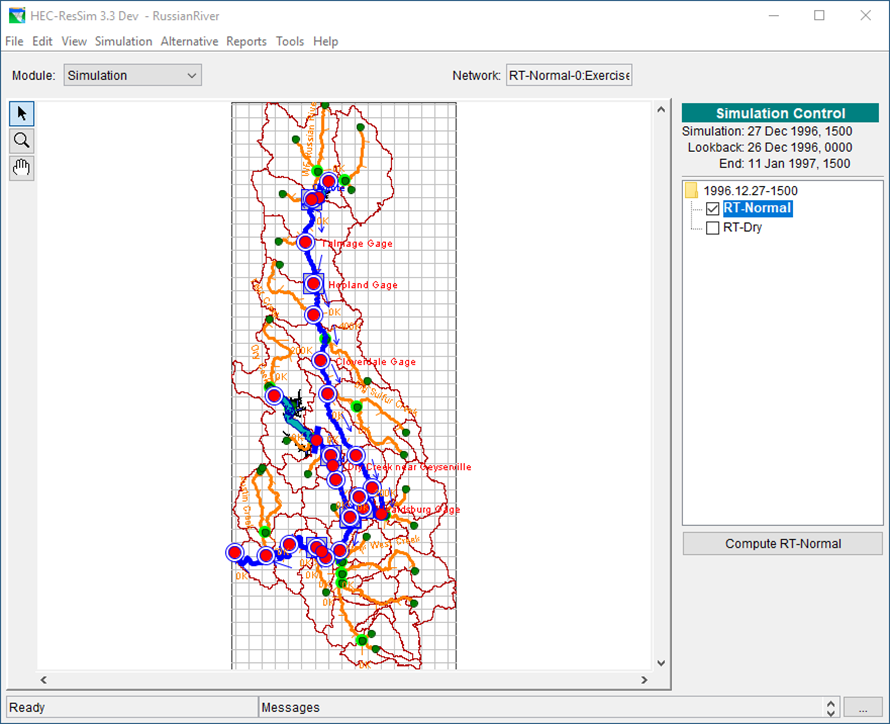This screenshot has height=724, width=890.
Task: Enable the RT-Dry alternative checkbox
Action: point(713,228)
